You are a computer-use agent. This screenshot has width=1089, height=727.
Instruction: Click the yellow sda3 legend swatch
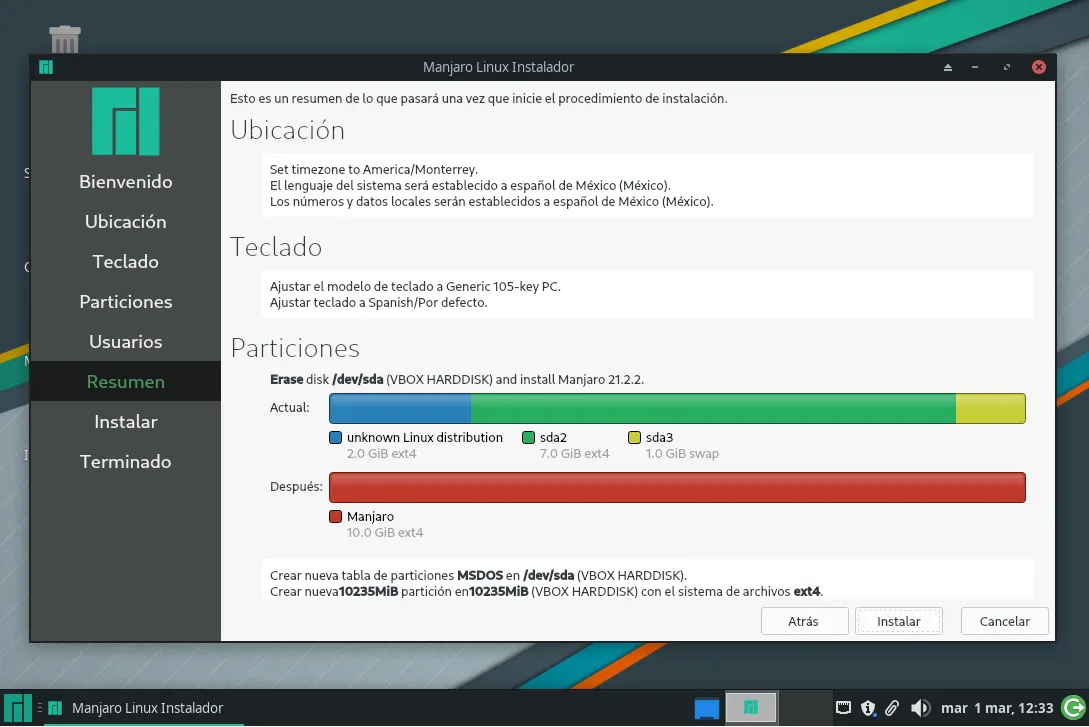click(634, 437)
